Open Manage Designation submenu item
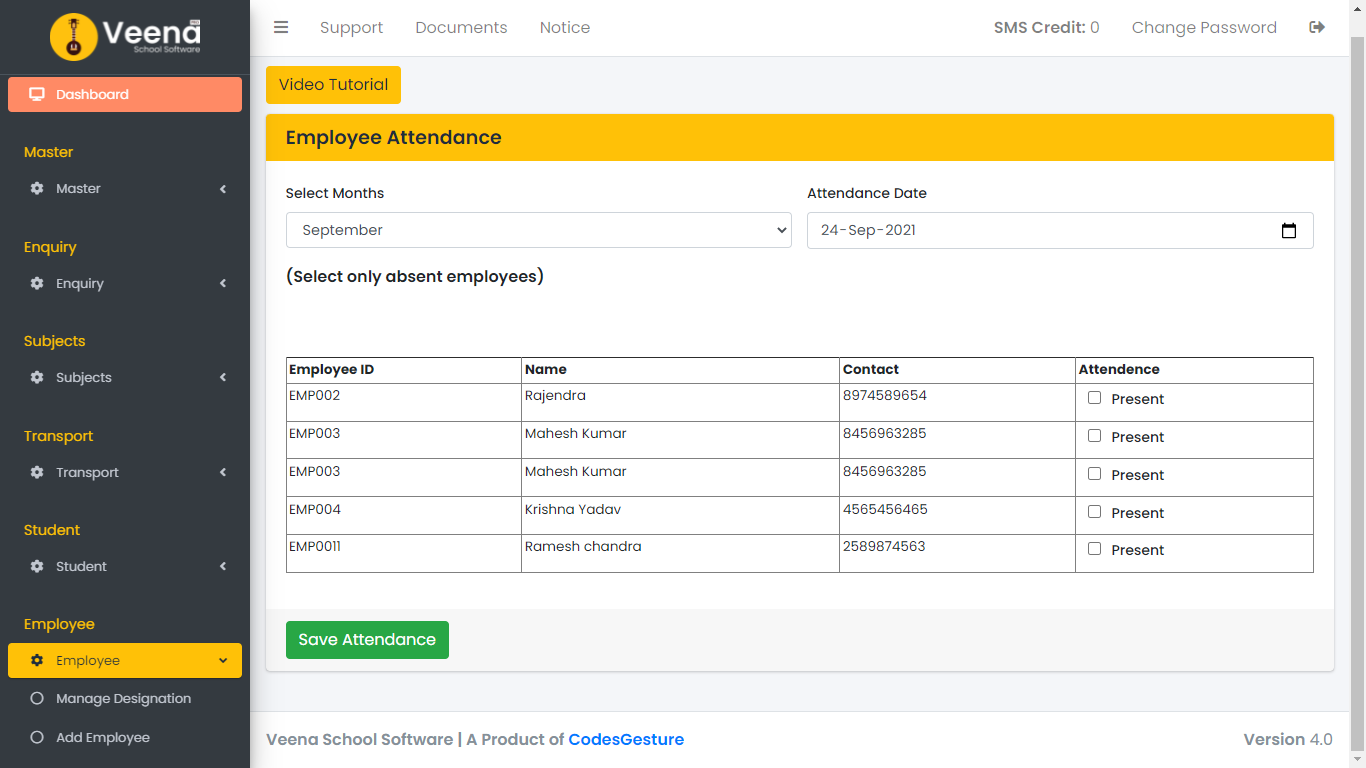Image resolution: width=1366 pixels, height=768 pixels. tap(125, 698)
